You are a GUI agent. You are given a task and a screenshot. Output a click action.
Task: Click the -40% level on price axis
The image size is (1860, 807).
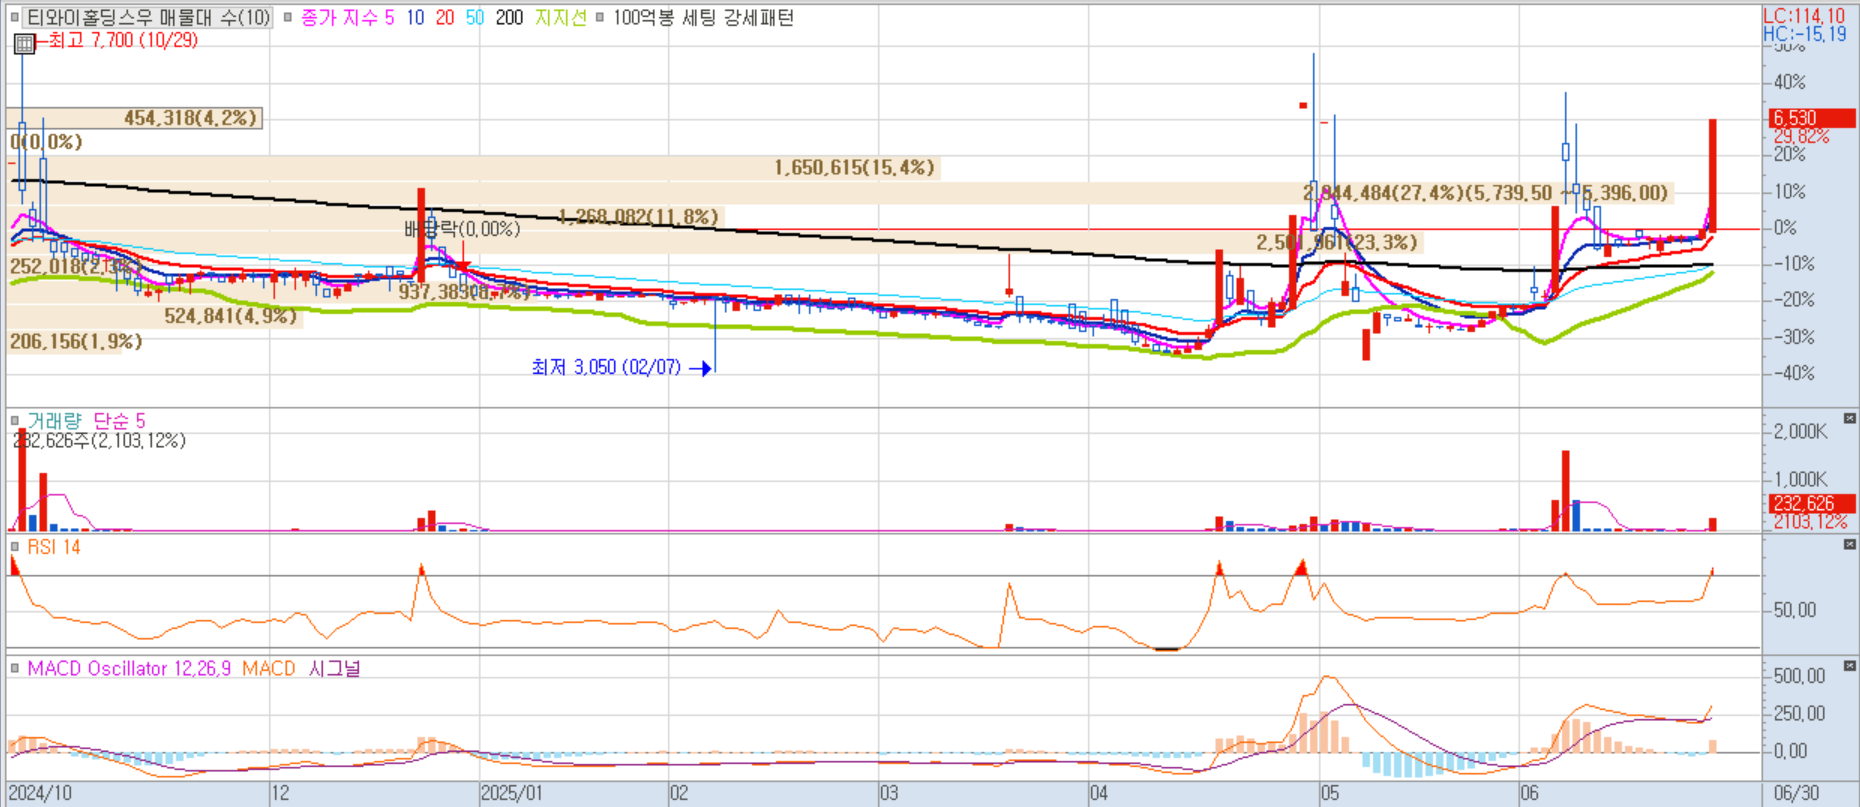pos(1793,373)
